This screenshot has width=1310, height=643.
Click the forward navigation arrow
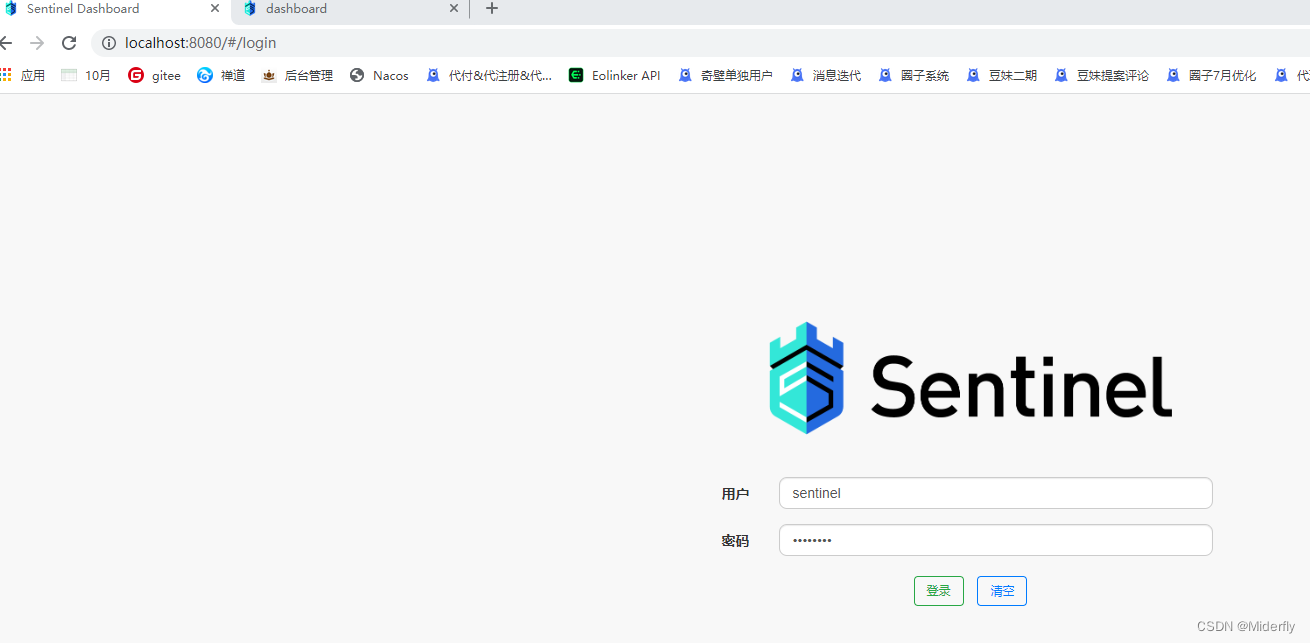tap(38, 43)
